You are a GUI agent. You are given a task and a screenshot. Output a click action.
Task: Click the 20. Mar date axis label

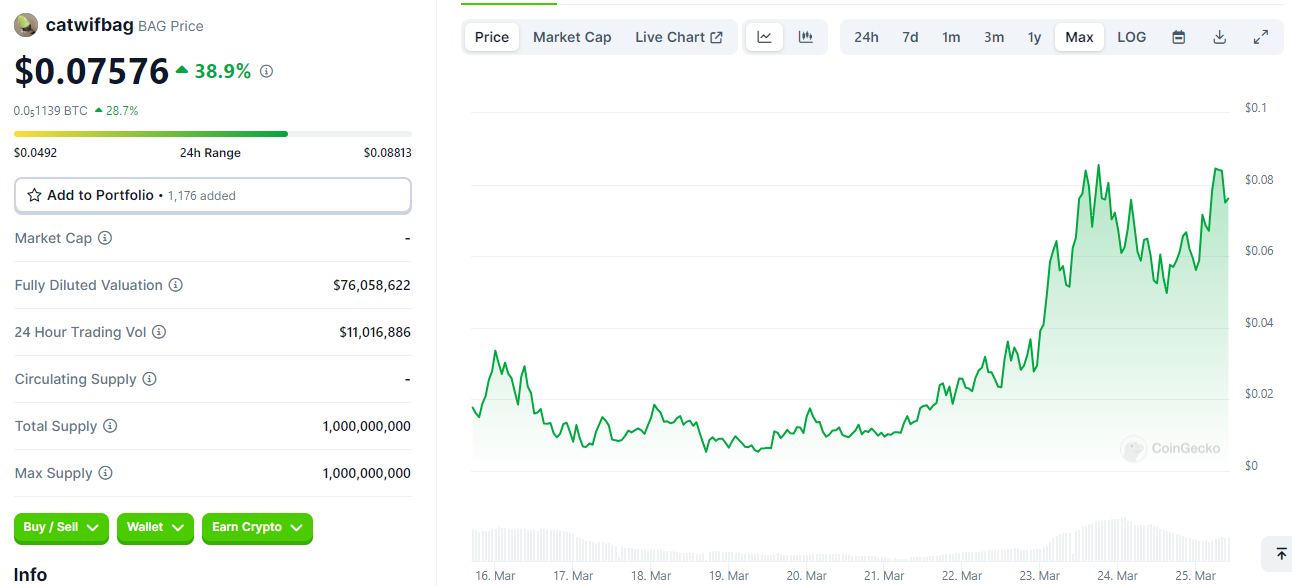(x=806, y=576)
